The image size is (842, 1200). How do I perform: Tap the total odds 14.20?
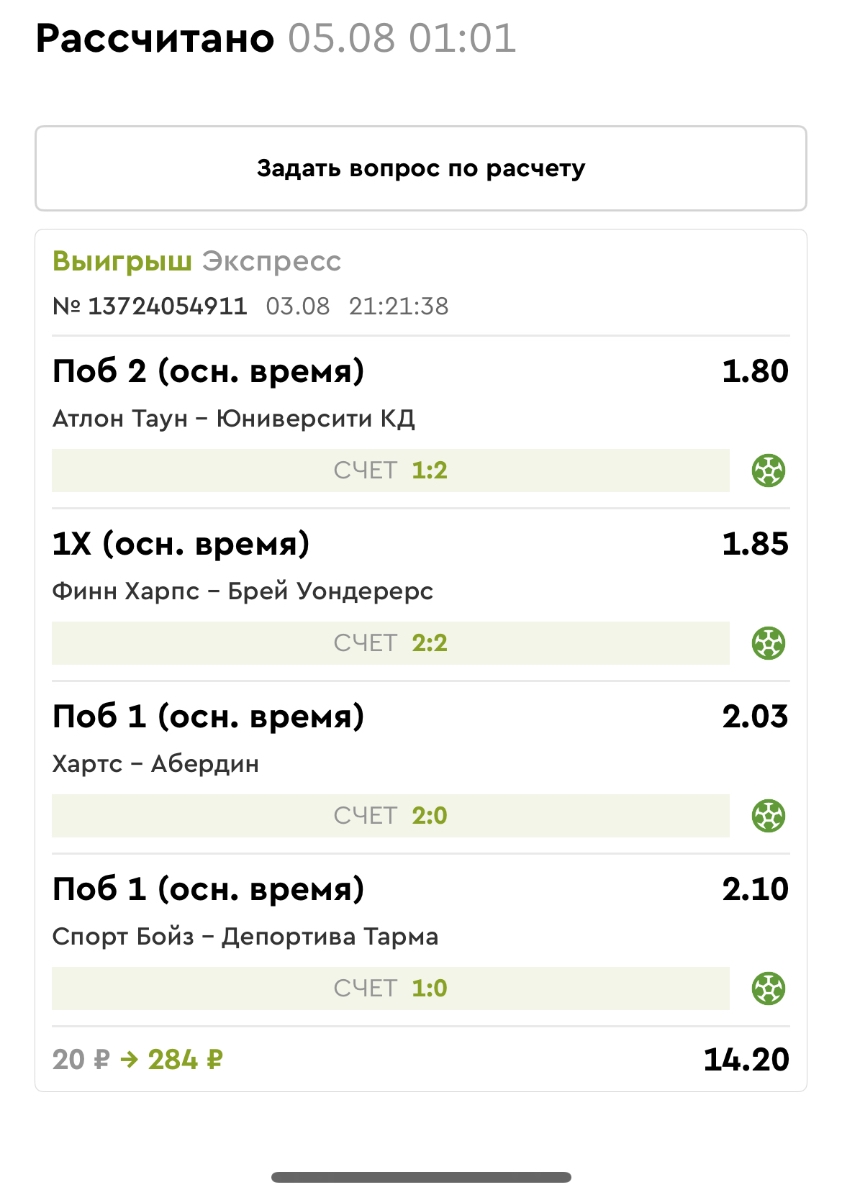click(x=746, y=1060)
